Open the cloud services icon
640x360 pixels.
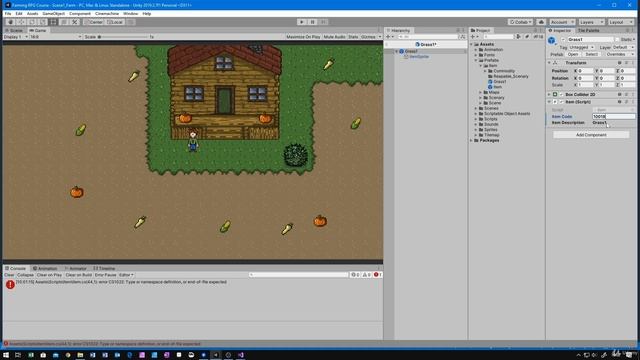[x=541, y=22]
